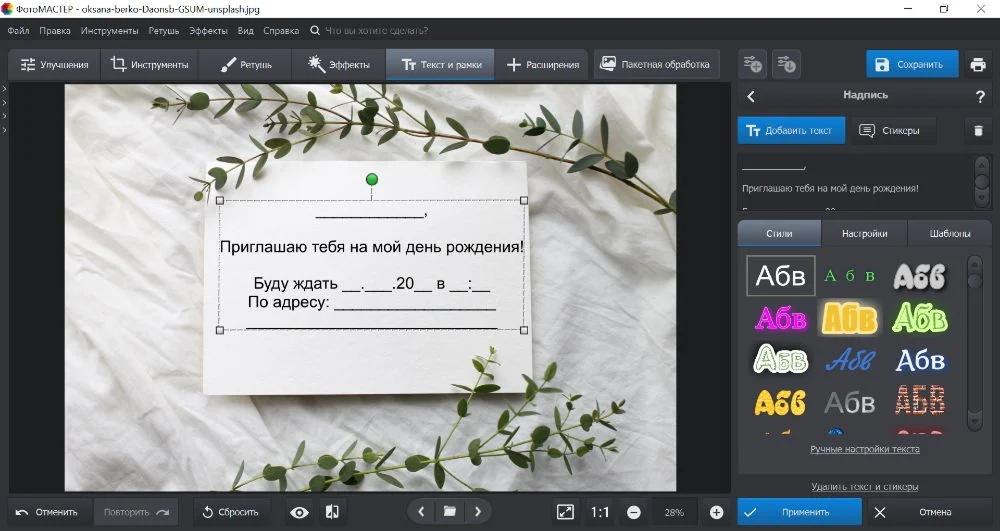Screen dimensions: 1000x531
Task: Click the print icon next to Сохранить
Action: [x=978, y=65]
